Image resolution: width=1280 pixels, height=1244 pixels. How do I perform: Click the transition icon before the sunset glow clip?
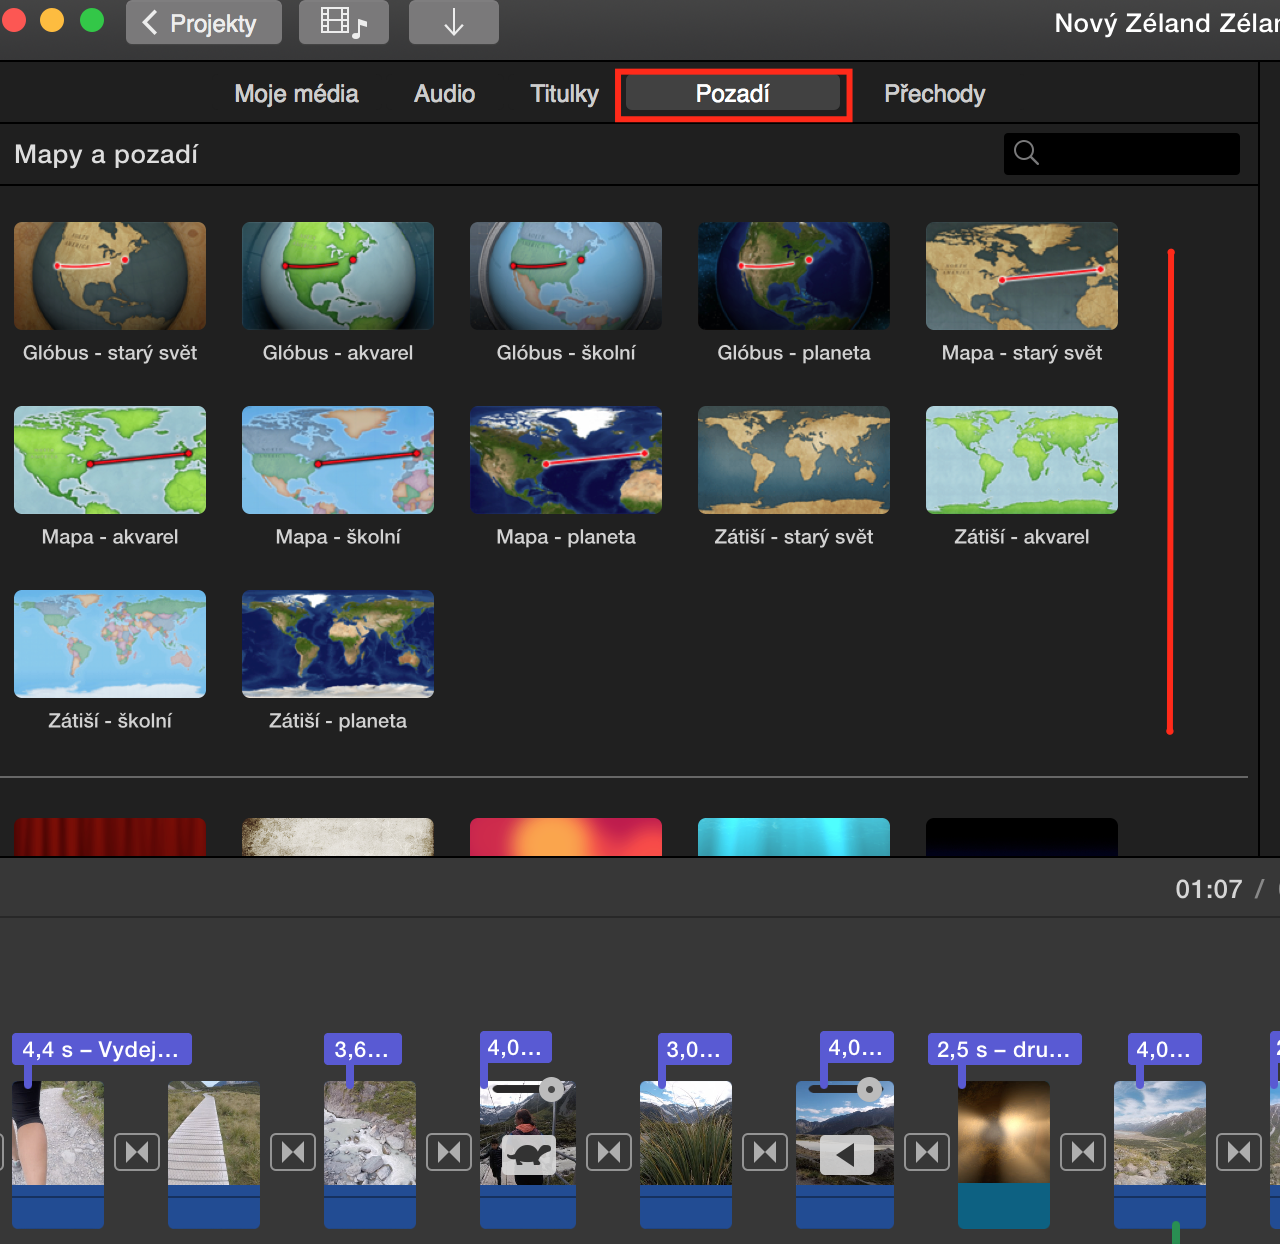pyautogui.click(x=927, y=1152)
